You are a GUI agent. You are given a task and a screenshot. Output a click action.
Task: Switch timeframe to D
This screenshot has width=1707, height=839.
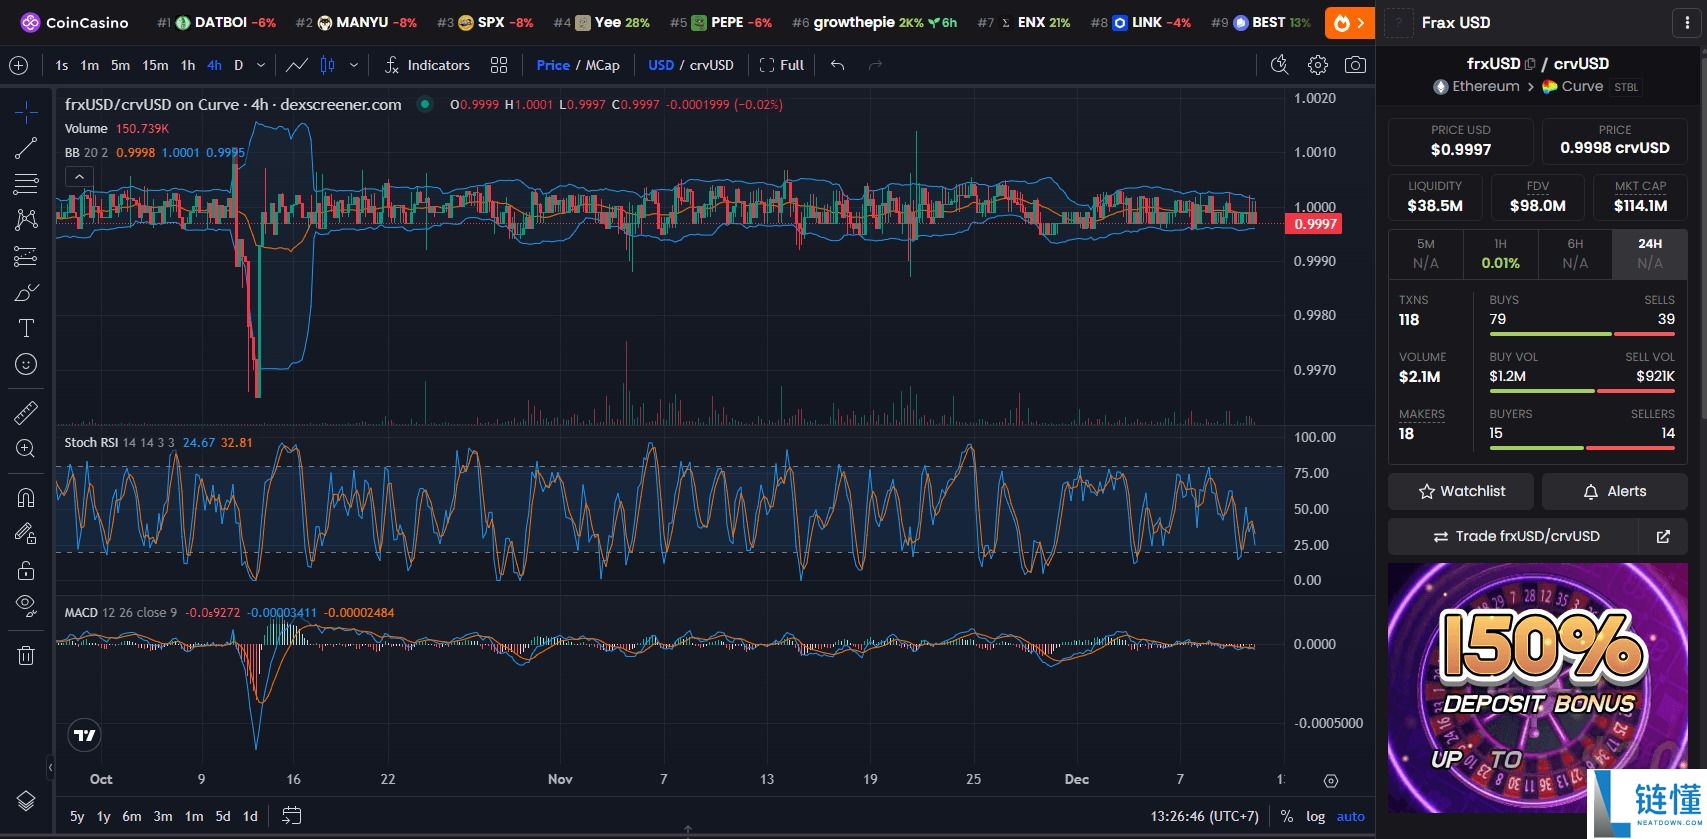[x=238, y=65]
